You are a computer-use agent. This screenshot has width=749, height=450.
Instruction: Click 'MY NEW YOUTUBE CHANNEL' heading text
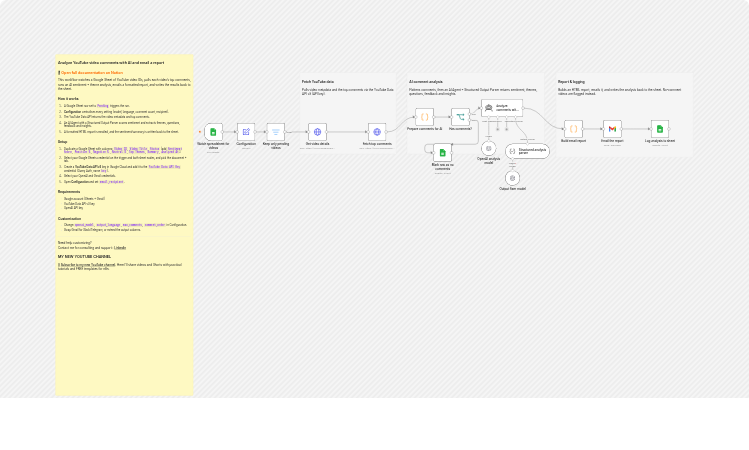point(85,257)
